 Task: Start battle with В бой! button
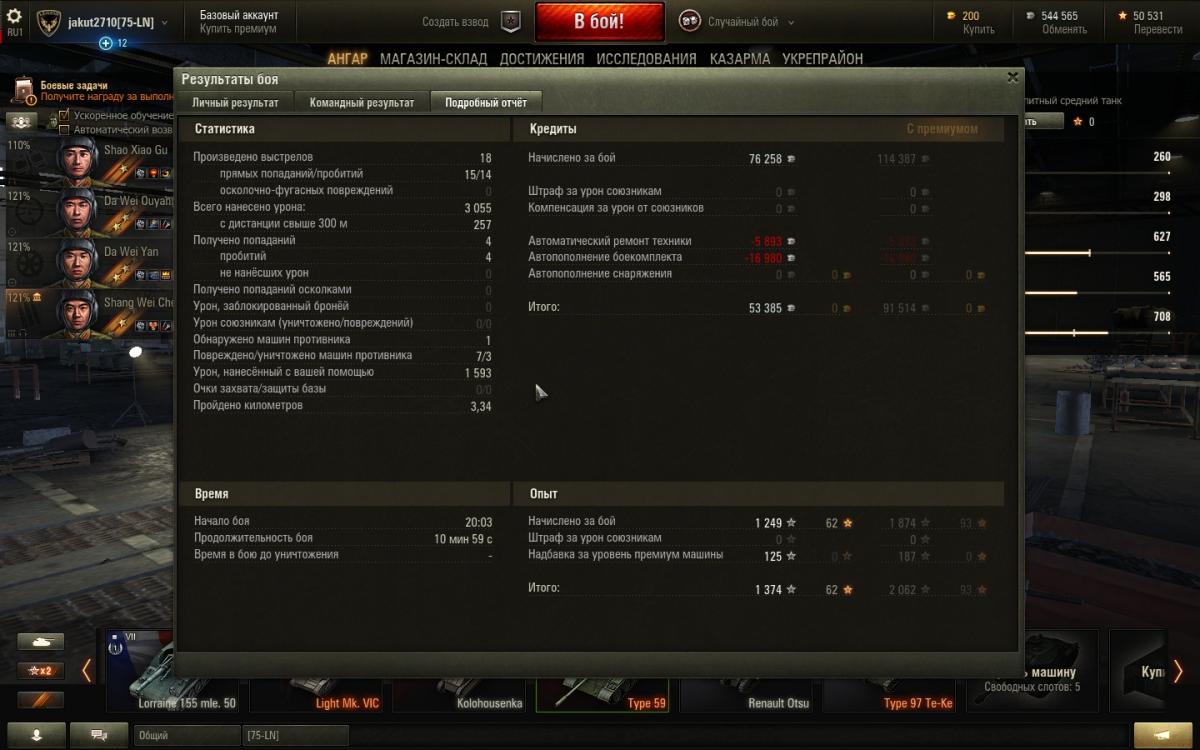600,22
